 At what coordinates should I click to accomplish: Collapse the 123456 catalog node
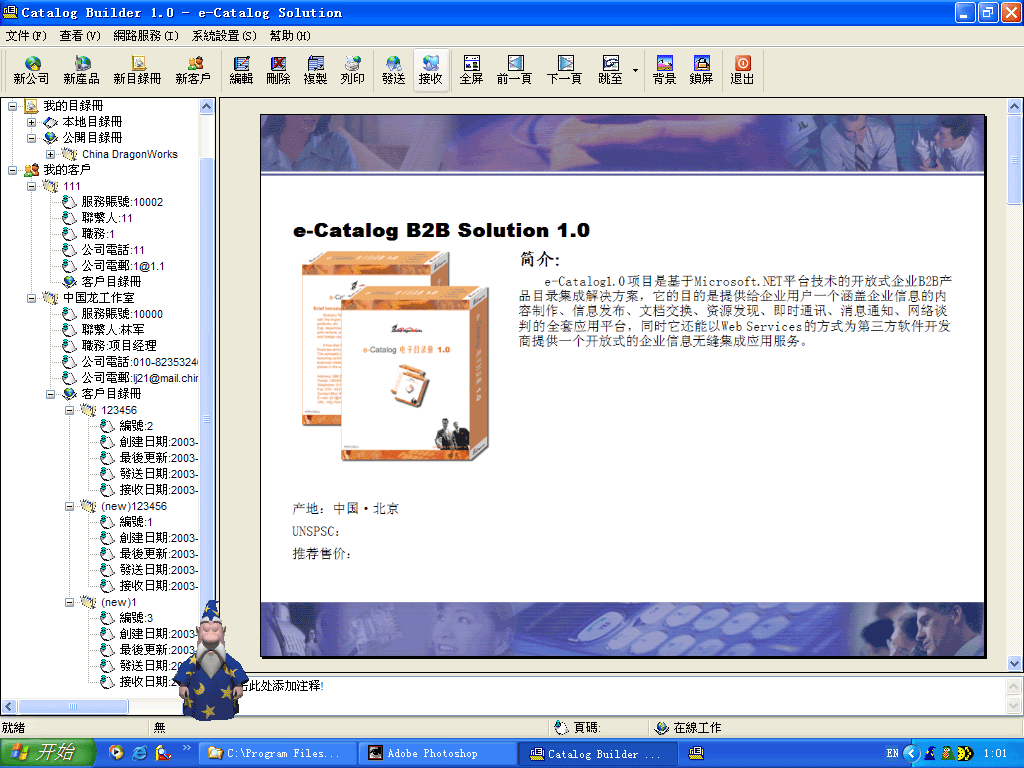click(69, 410)
